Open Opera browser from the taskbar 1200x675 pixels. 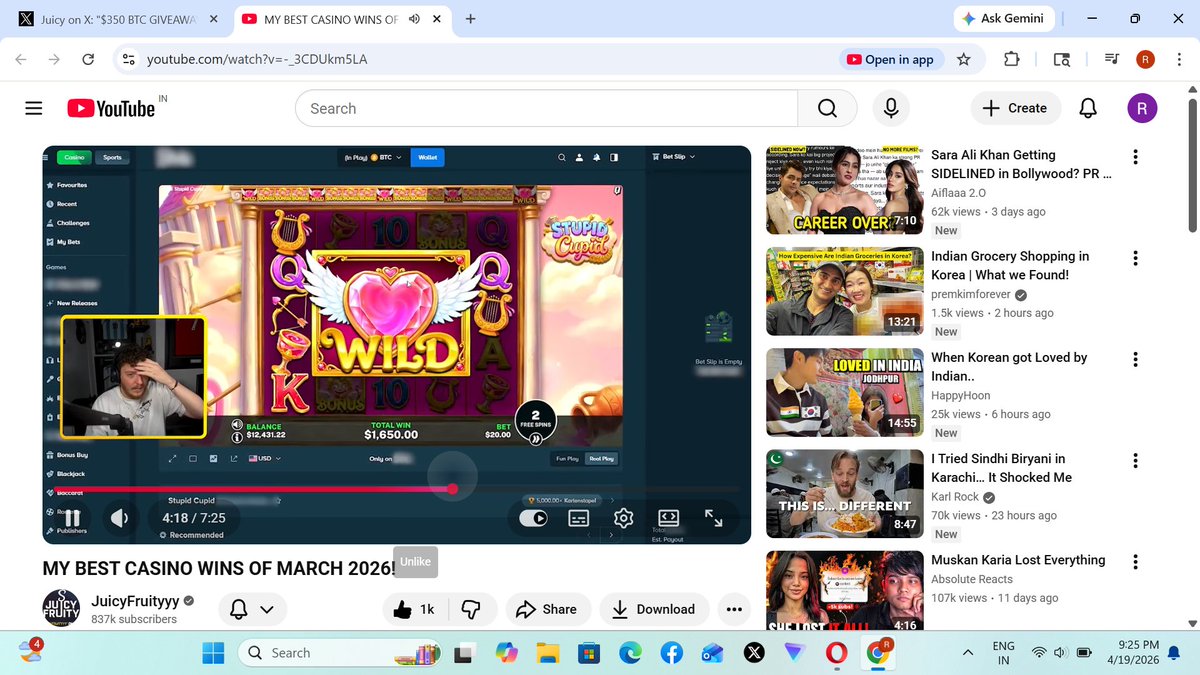[x=836, y=653]
